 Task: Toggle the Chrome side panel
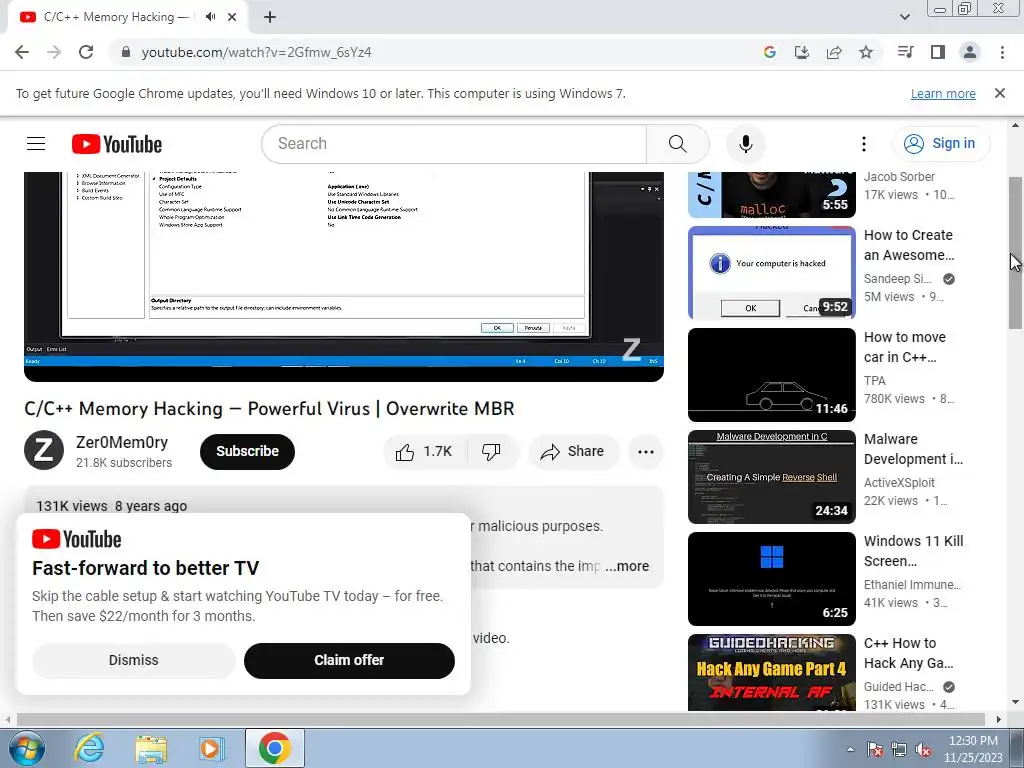pos(938,52)
